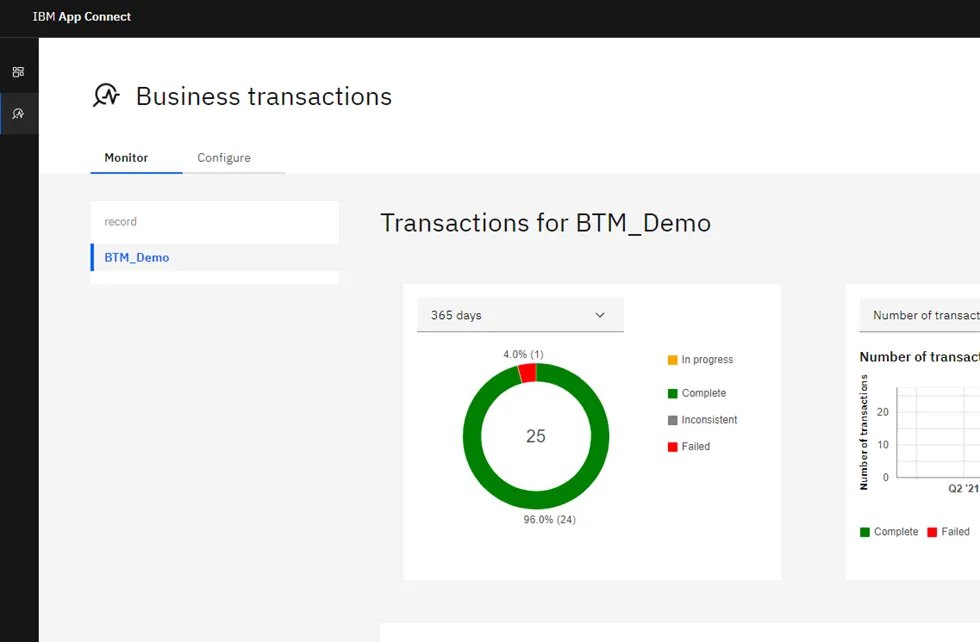The image size is (980, 642).
Task: Click the Inconsistent gray legend swatch
Action: (x=672, y=420)
